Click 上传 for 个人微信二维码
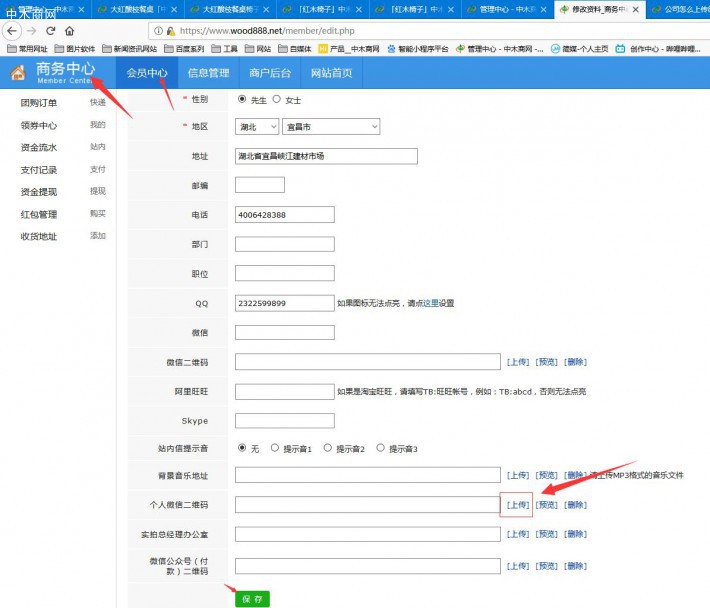The height and width of the screenshot is (608, 710). tap(518, 505)
